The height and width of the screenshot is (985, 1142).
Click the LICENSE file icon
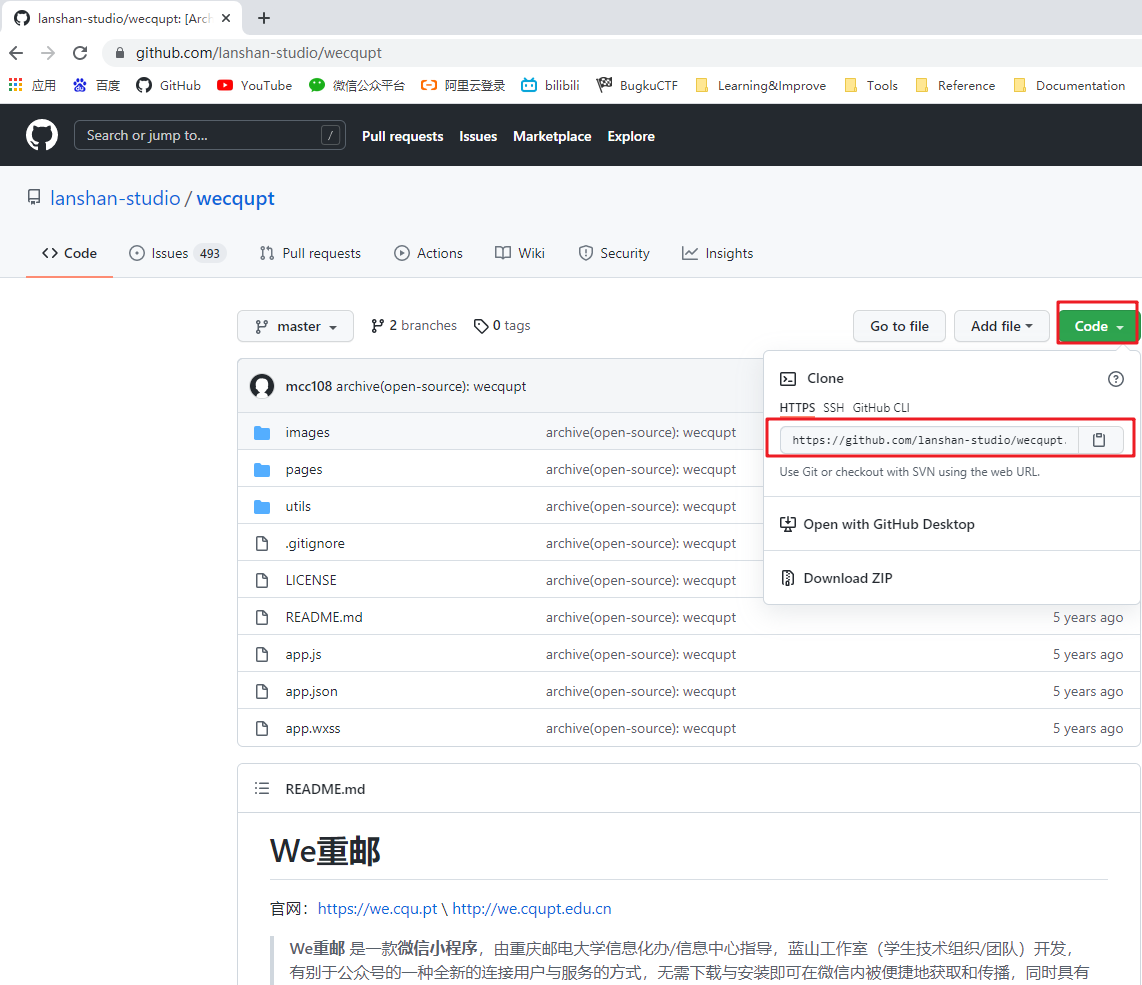pyautogui.click(x=262, y=581)
